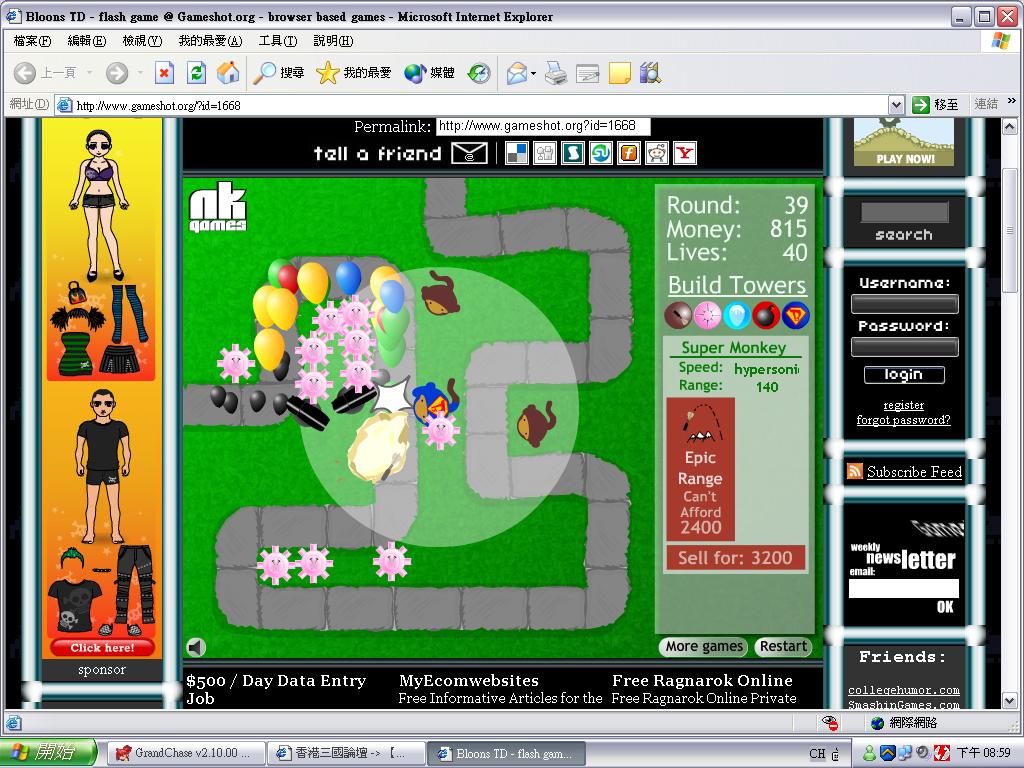Screen dimensions: 1024x768
Task: Open the Media (媒體) toolbar button
Action: (429, 72)
